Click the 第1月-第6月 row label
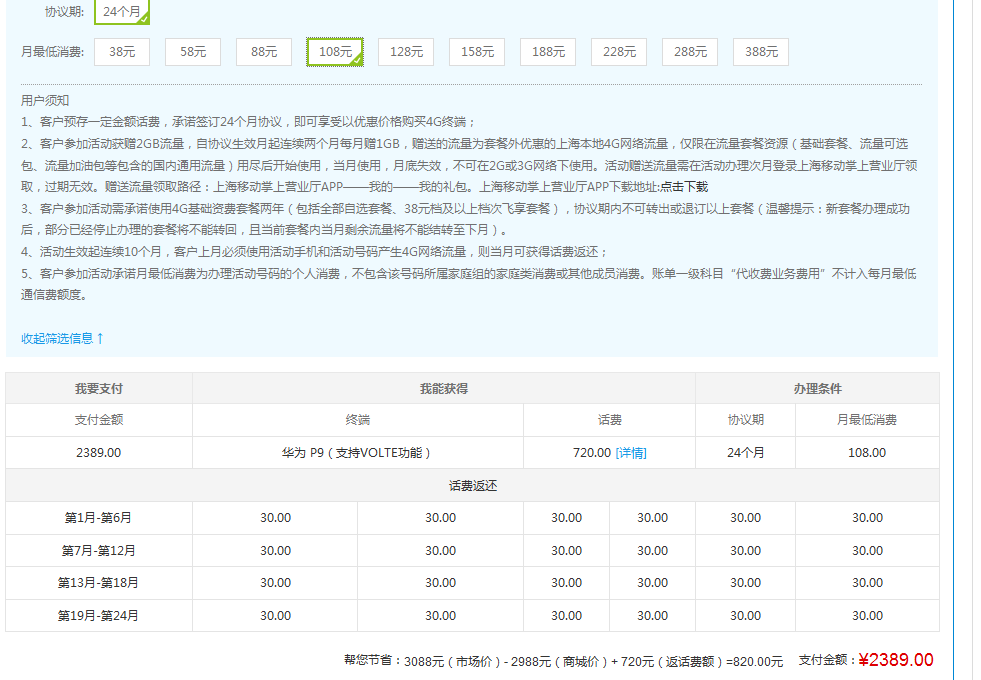 click(x=98, y=518)
